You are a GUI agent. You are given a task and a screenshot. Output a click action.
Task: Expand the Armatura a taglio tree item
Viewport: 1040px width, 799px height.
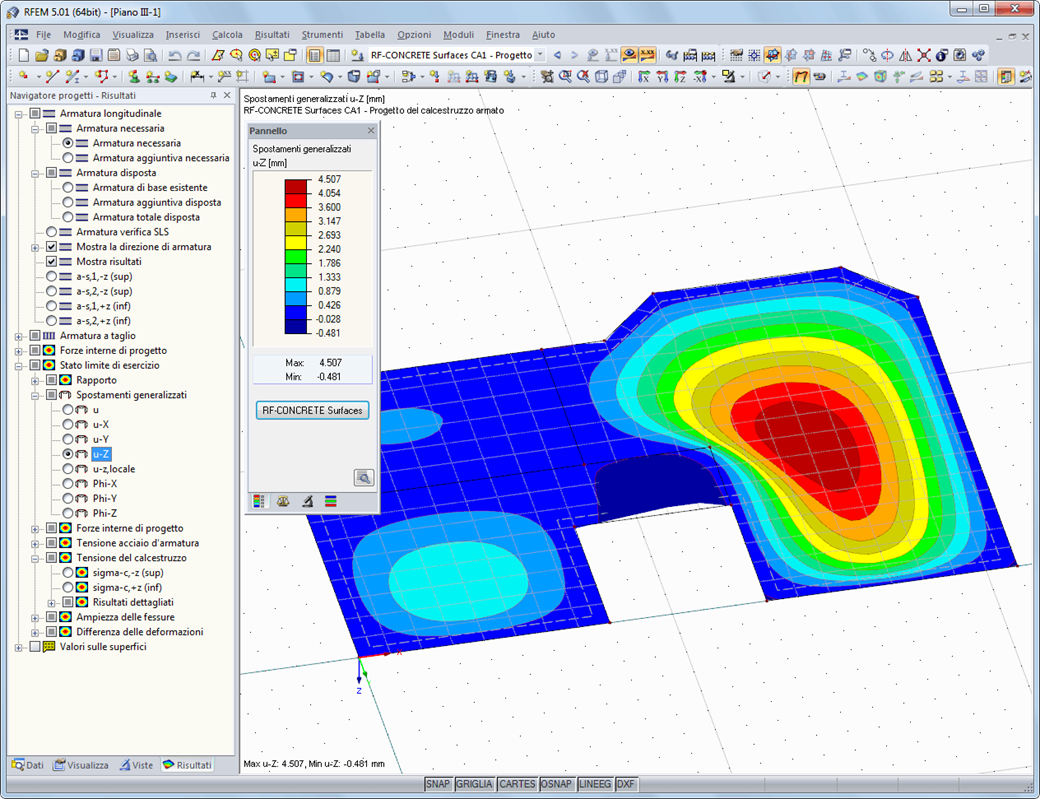click(20, 335)
